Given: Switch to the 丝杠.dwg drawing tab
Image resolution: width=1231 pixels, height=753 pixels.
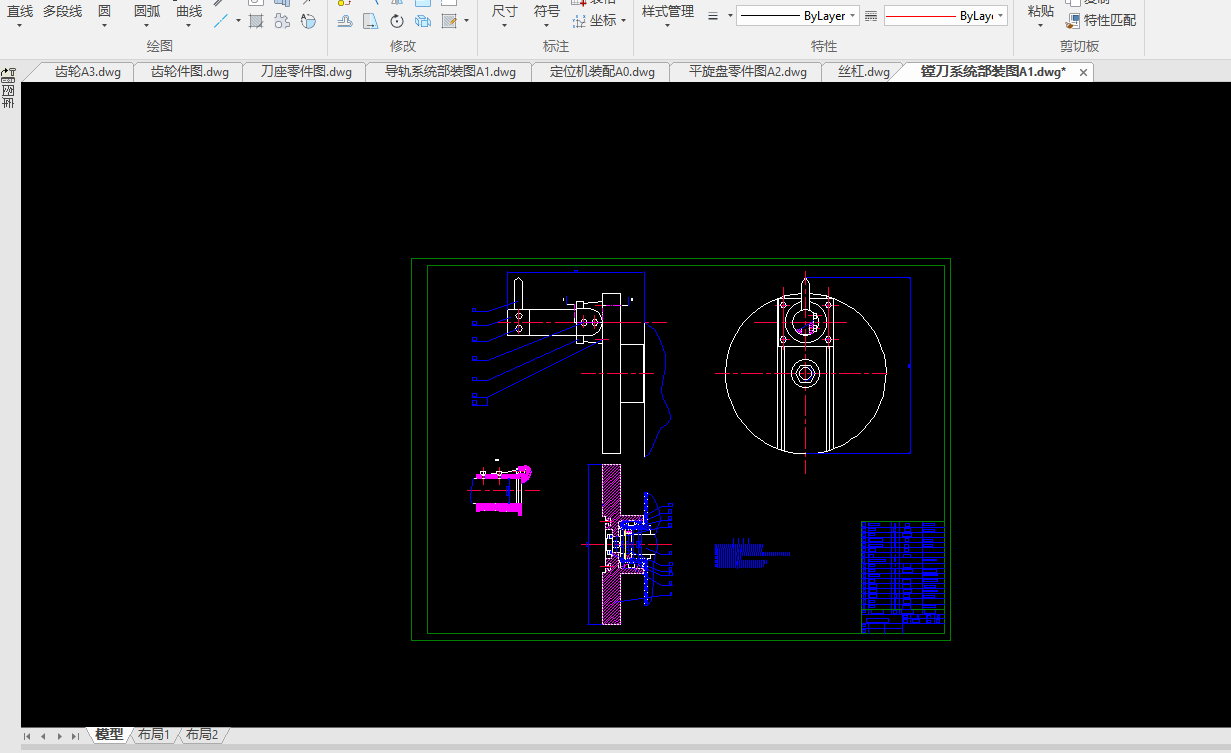Looking at the screenshot, I should click(863, 72).
